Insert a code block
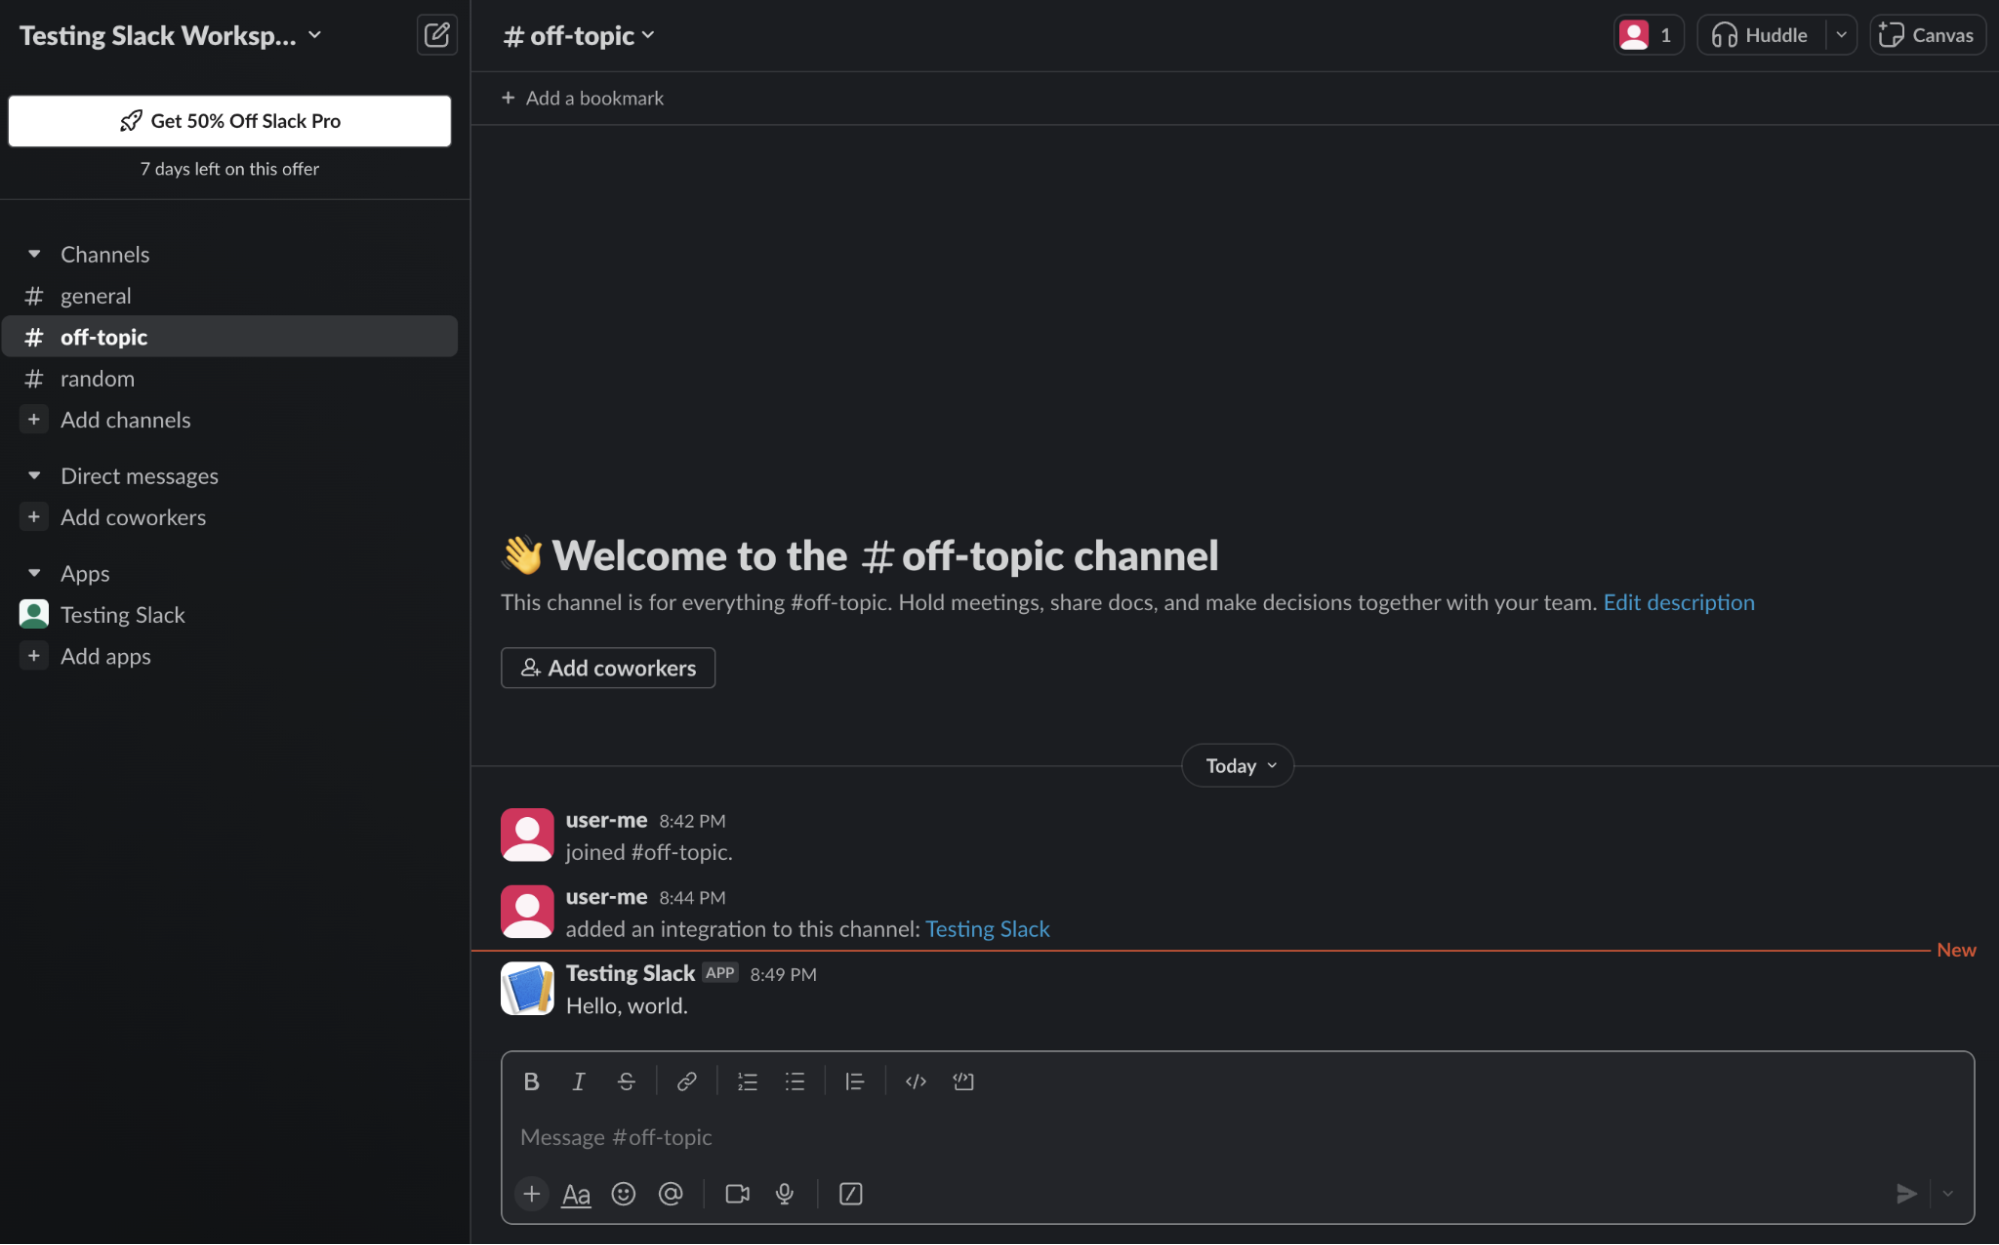 (x=963, y=1081)
